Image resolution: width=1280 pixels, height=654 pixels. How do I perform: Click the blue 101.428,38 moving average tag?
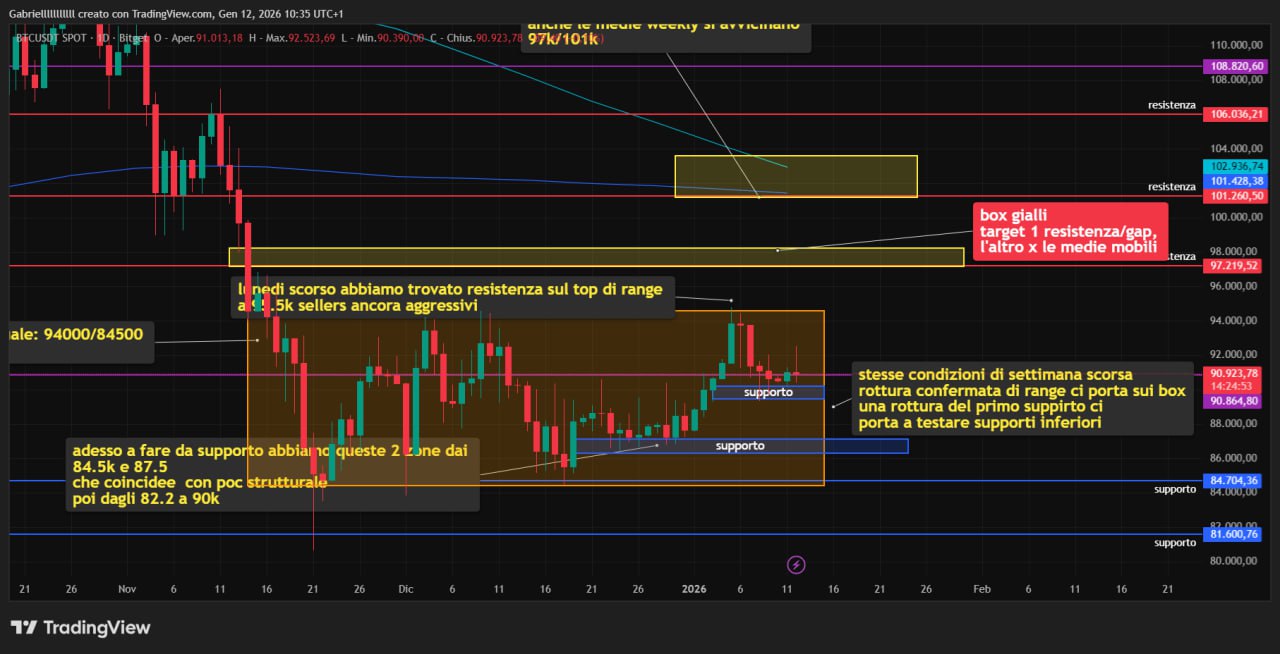1234,181
